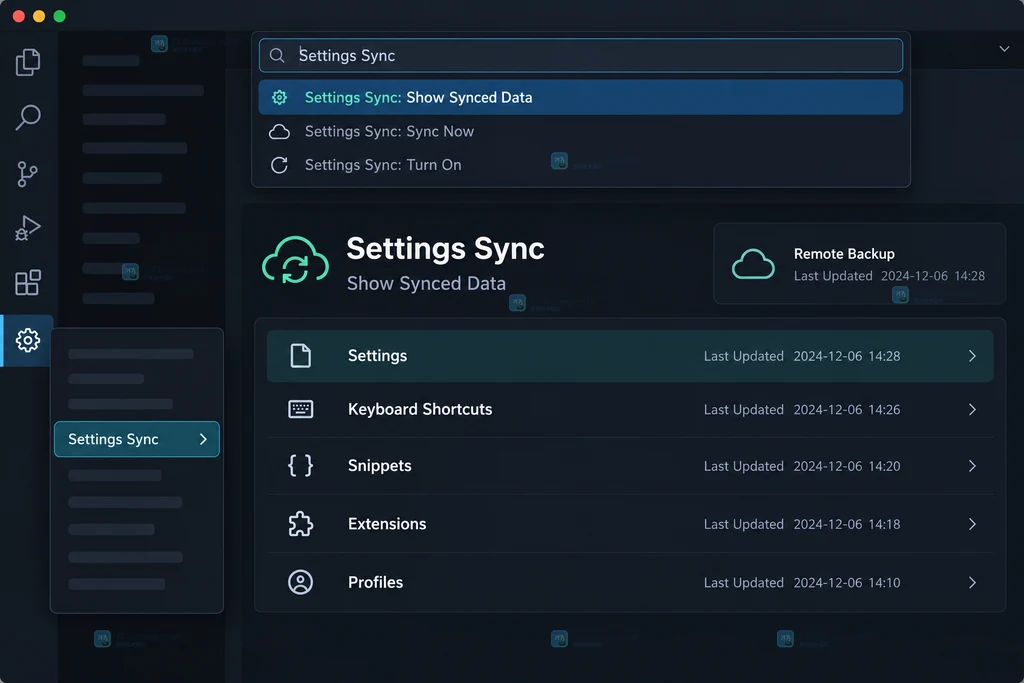Close the window with red button

pos(19,16)
